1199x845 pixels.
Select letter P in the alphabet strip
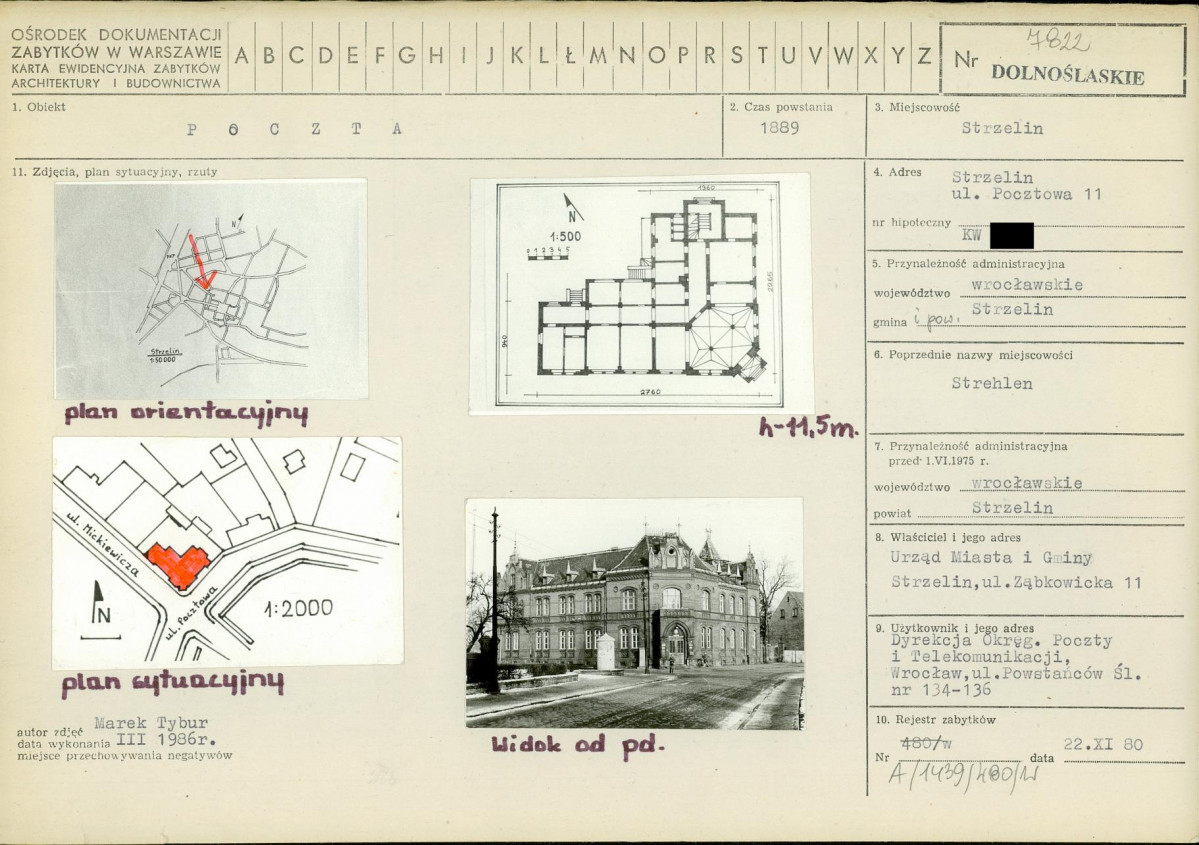[683, 56]
